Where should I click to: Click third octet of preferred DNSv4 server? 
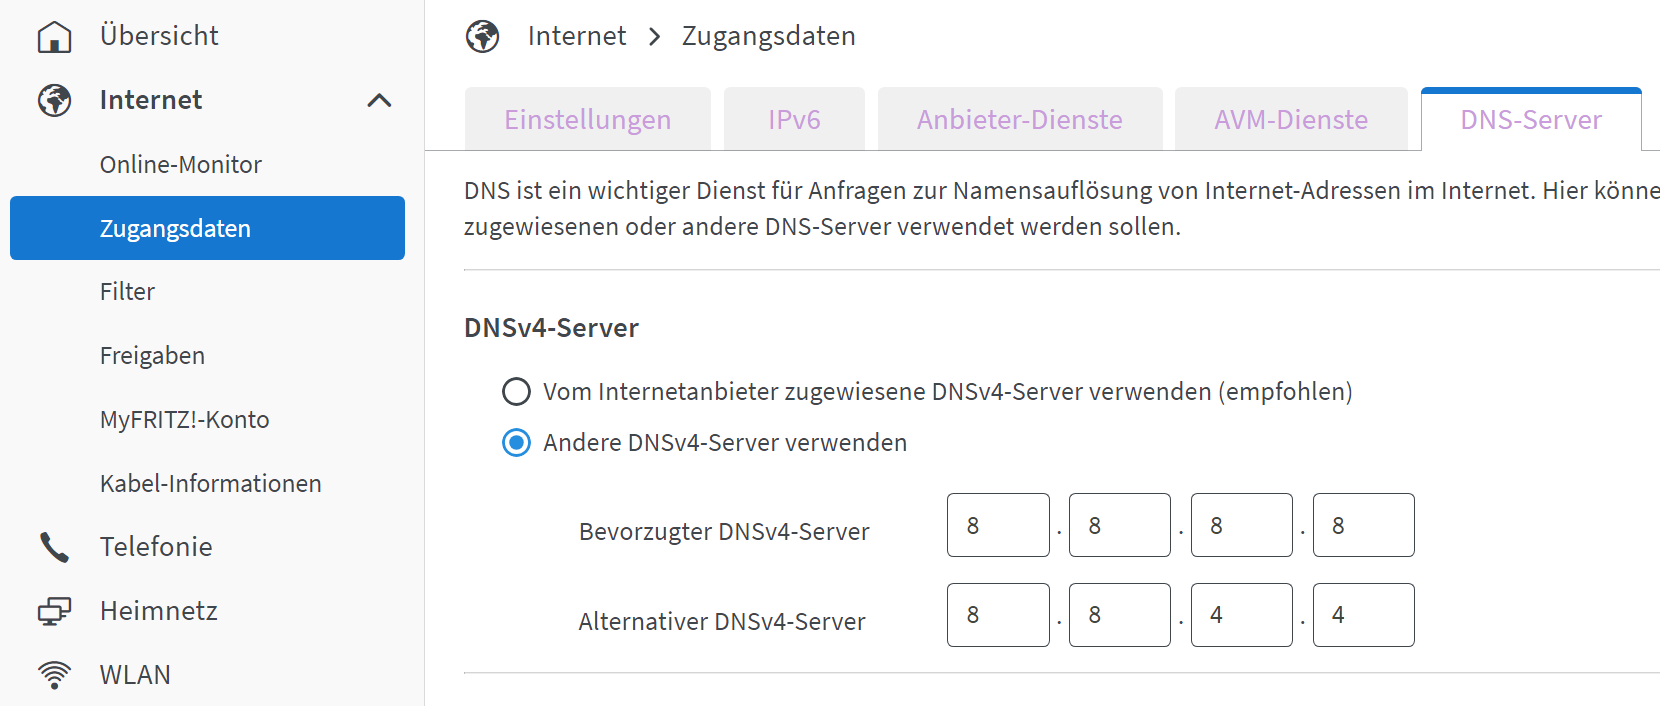[1242, 525]
